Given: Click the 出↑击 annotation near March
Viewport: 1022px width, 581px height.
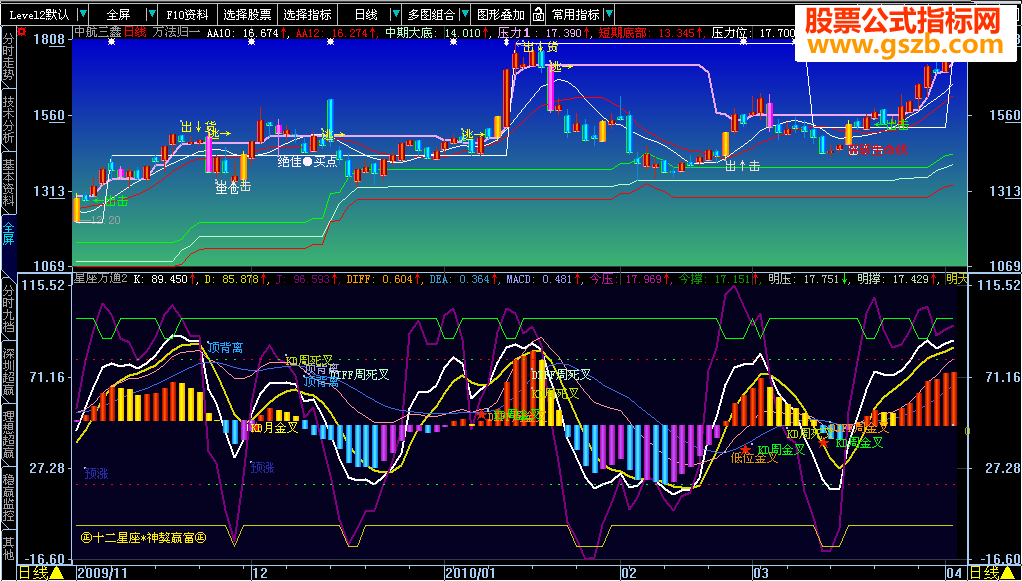Looking at the screenshot, I should click(742, 166).
